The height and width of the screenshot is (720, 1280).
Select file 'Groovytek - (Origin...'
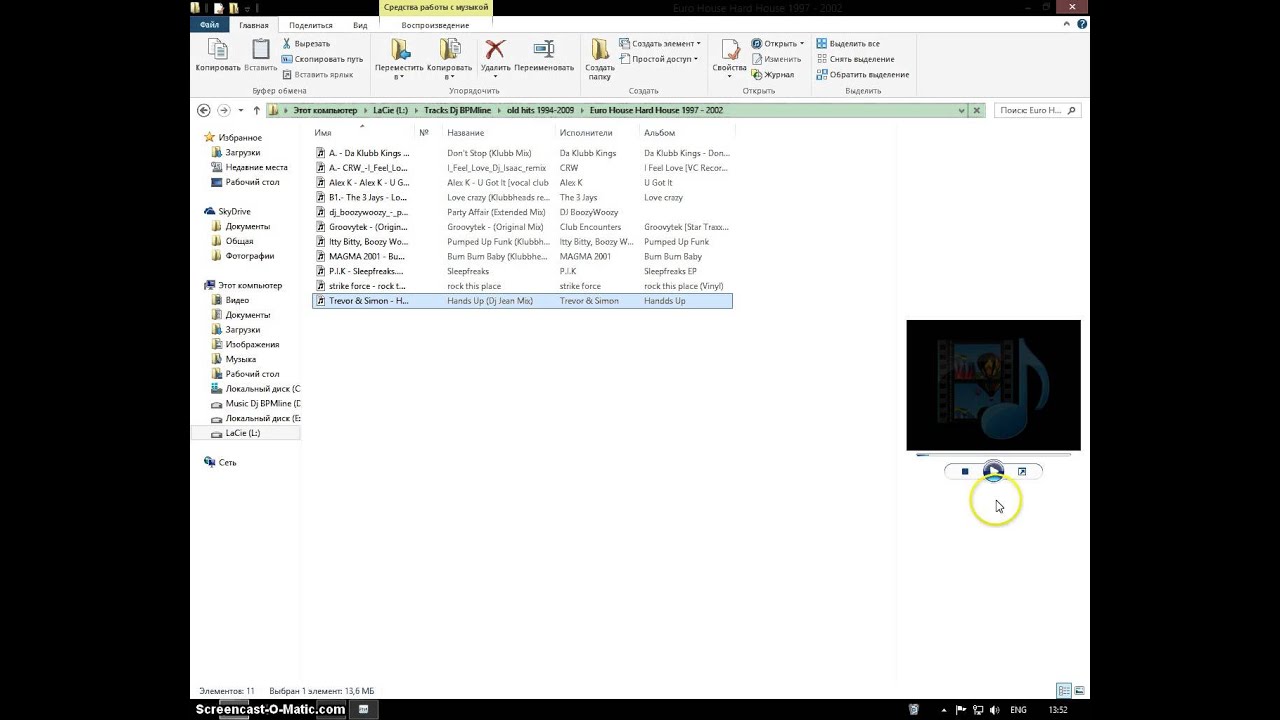368,227
